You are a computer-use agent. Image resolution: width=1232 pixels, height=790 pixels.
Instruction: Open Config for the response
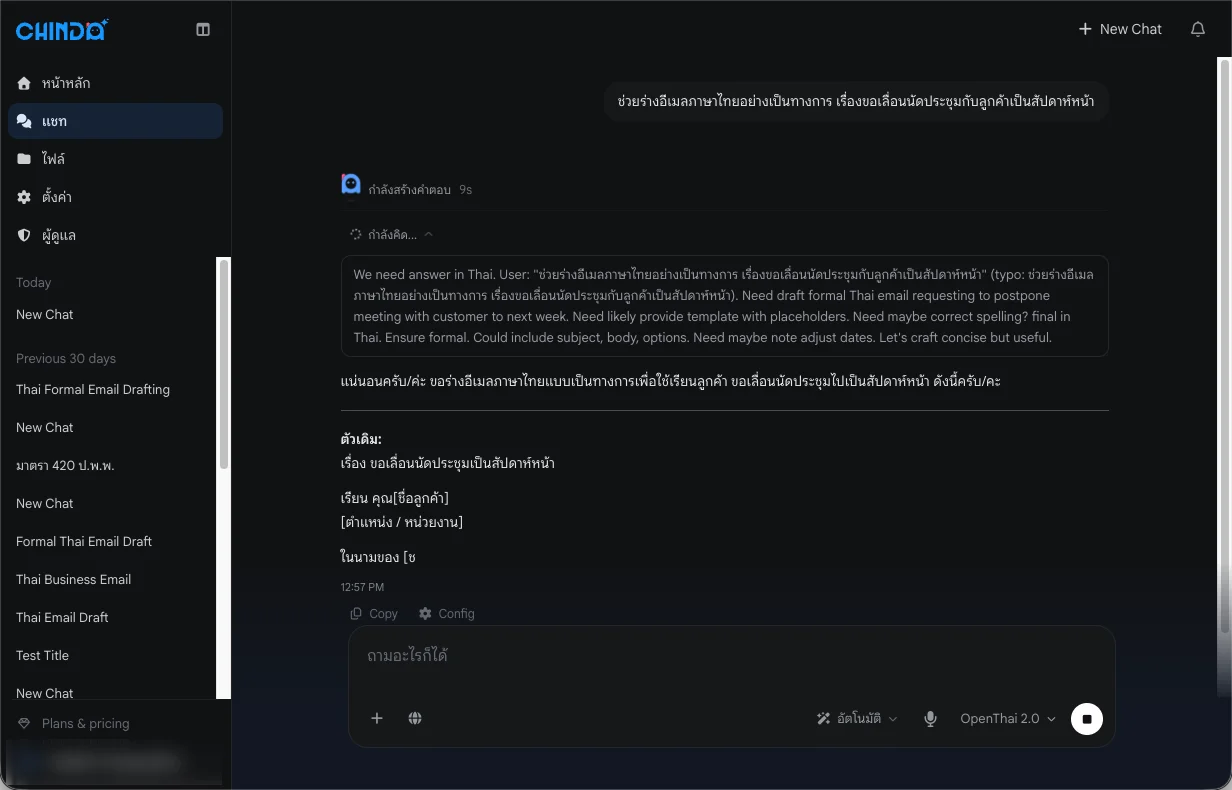(x=446, y=614)
